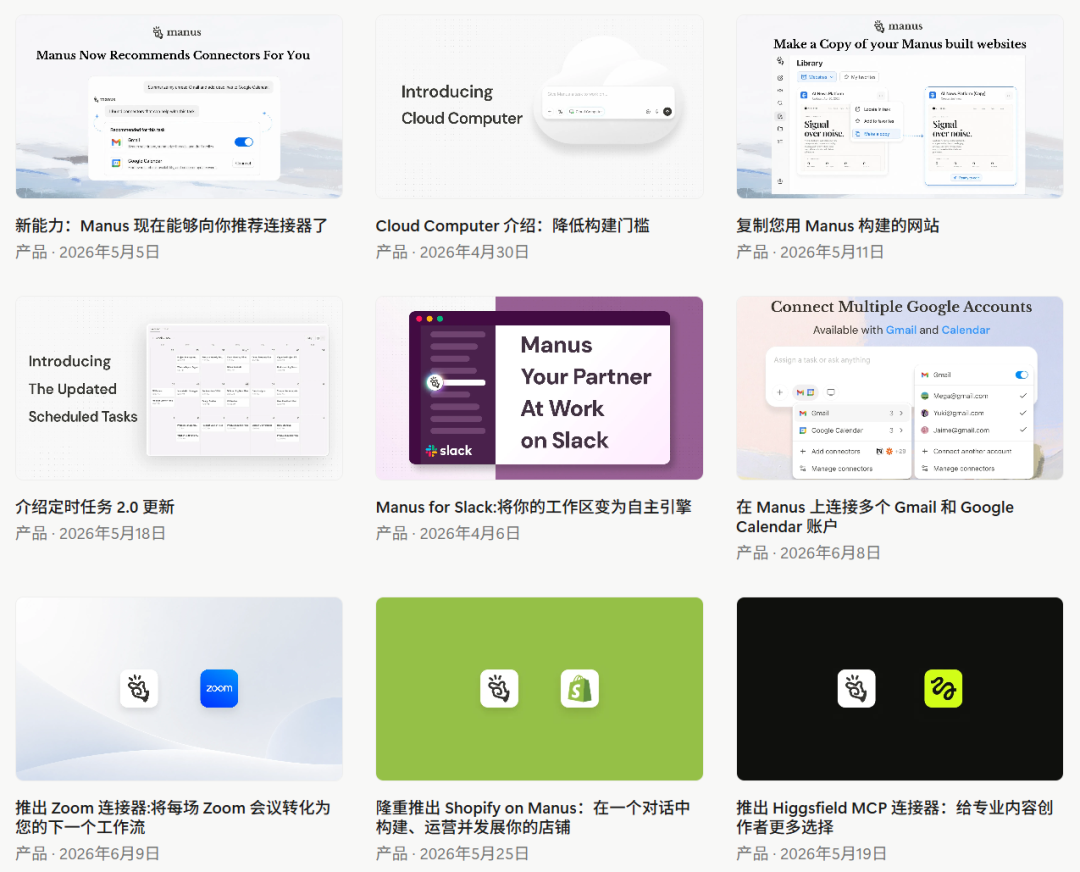The image size is (1080, 872).
Task: Open the 'Connect Multiple Google Accounts' thumbnail
Action: coord(900,388)
